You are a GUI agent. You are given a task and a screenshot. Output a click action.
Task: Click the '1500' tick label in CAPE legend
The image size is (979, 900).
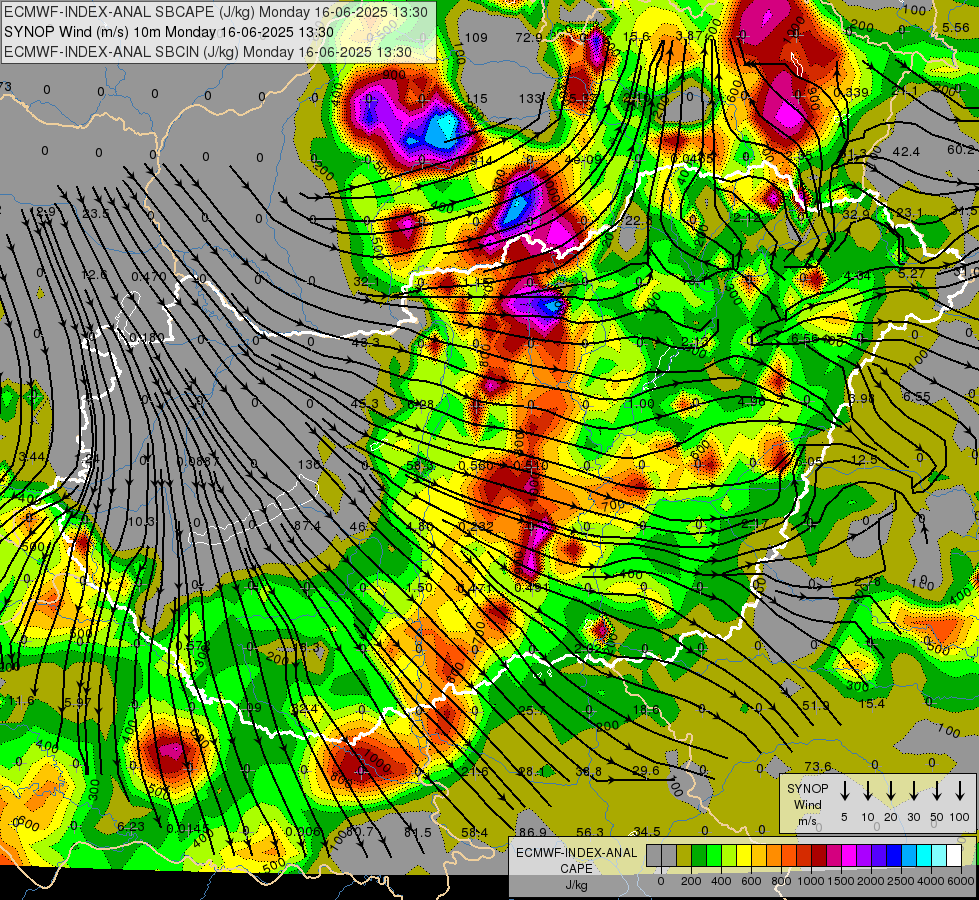pos(840,881)
